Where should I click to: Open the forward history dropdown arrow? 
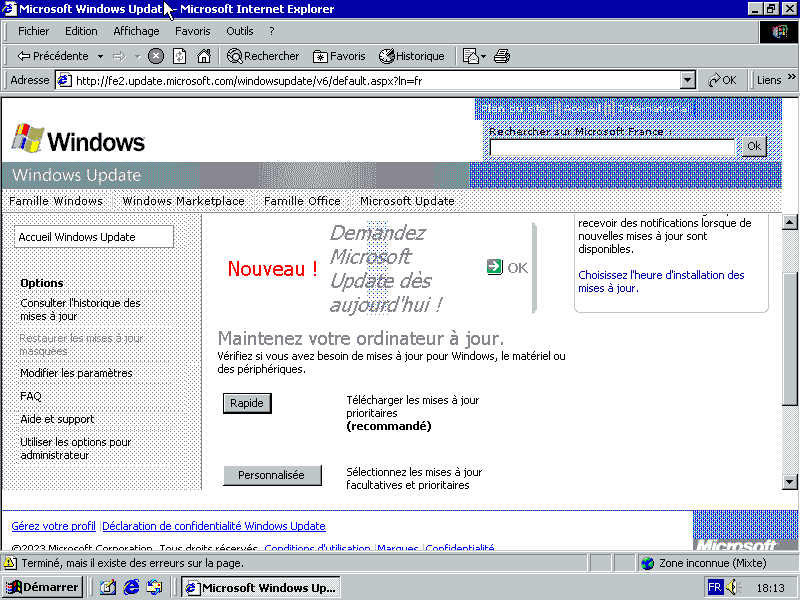pos(137,56)
